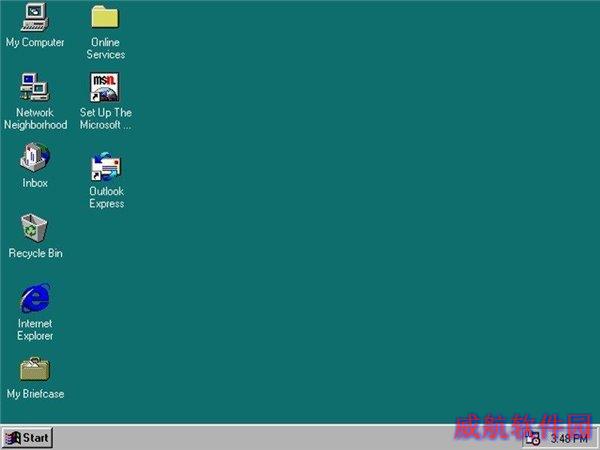Screen dimensions: 600x450
Task: Select the Outlook Express shortcut icon
Action: click(106, 166)
